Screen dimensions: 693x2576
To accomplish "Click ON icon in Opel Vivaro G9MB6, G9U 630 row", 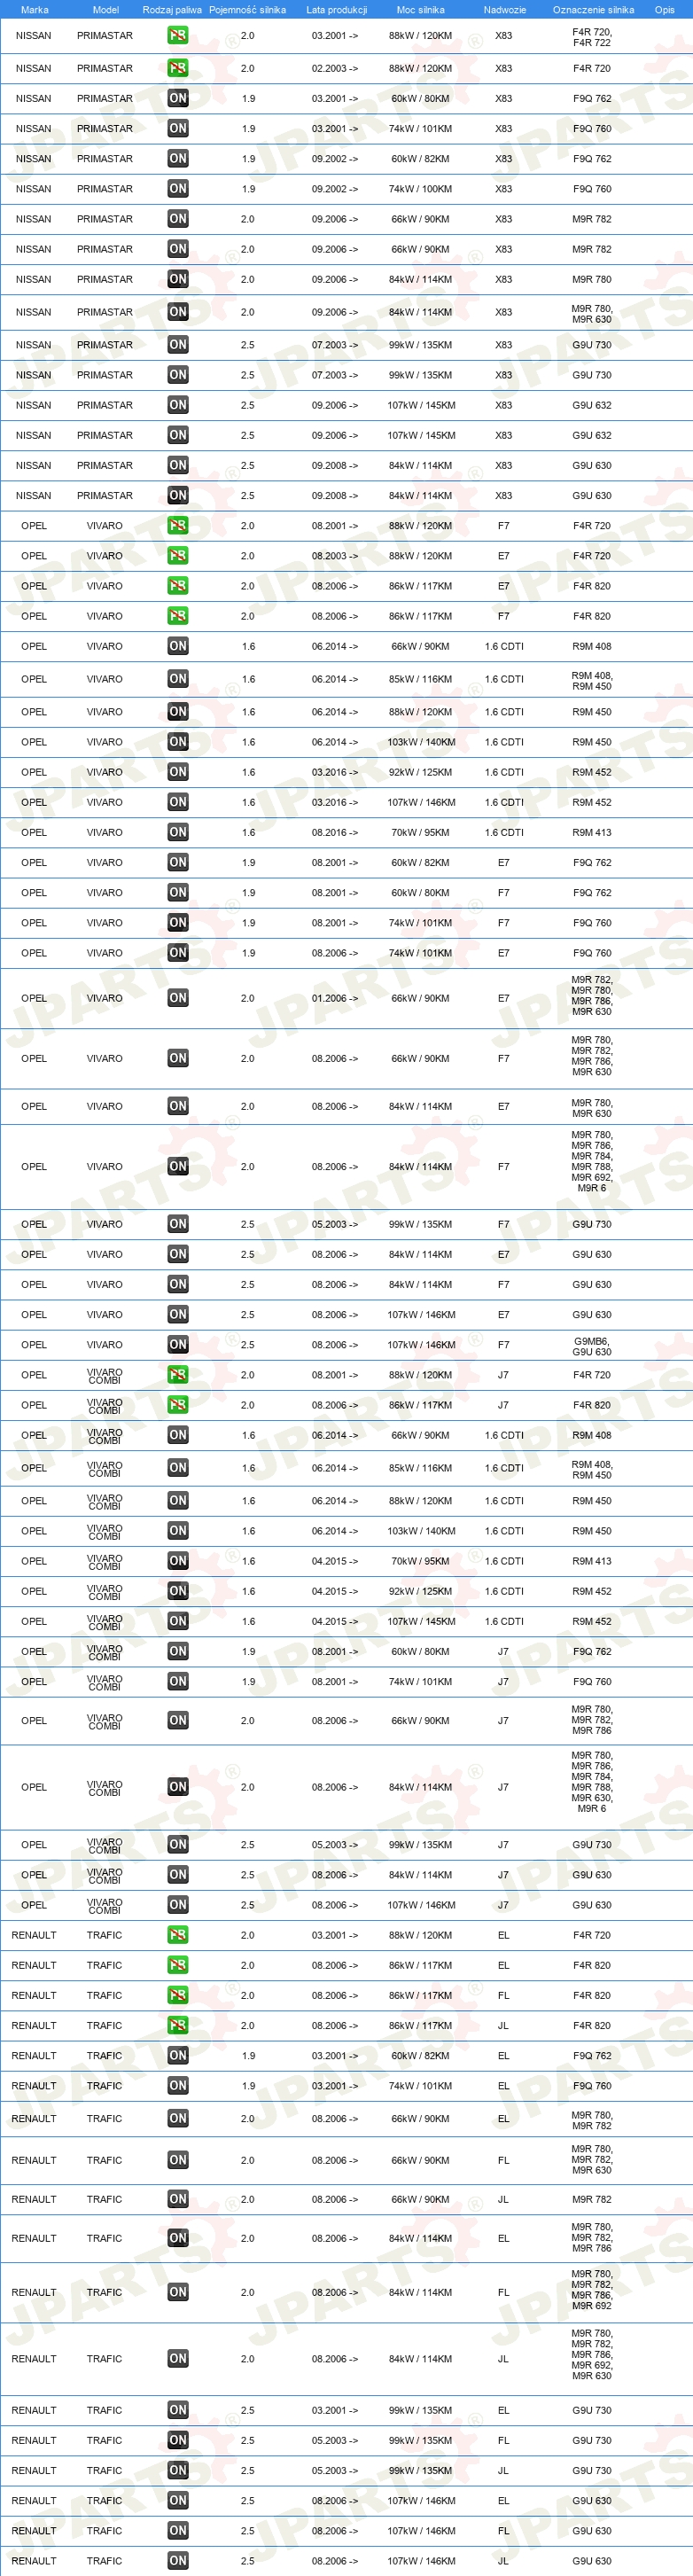I will point(178,1345).
